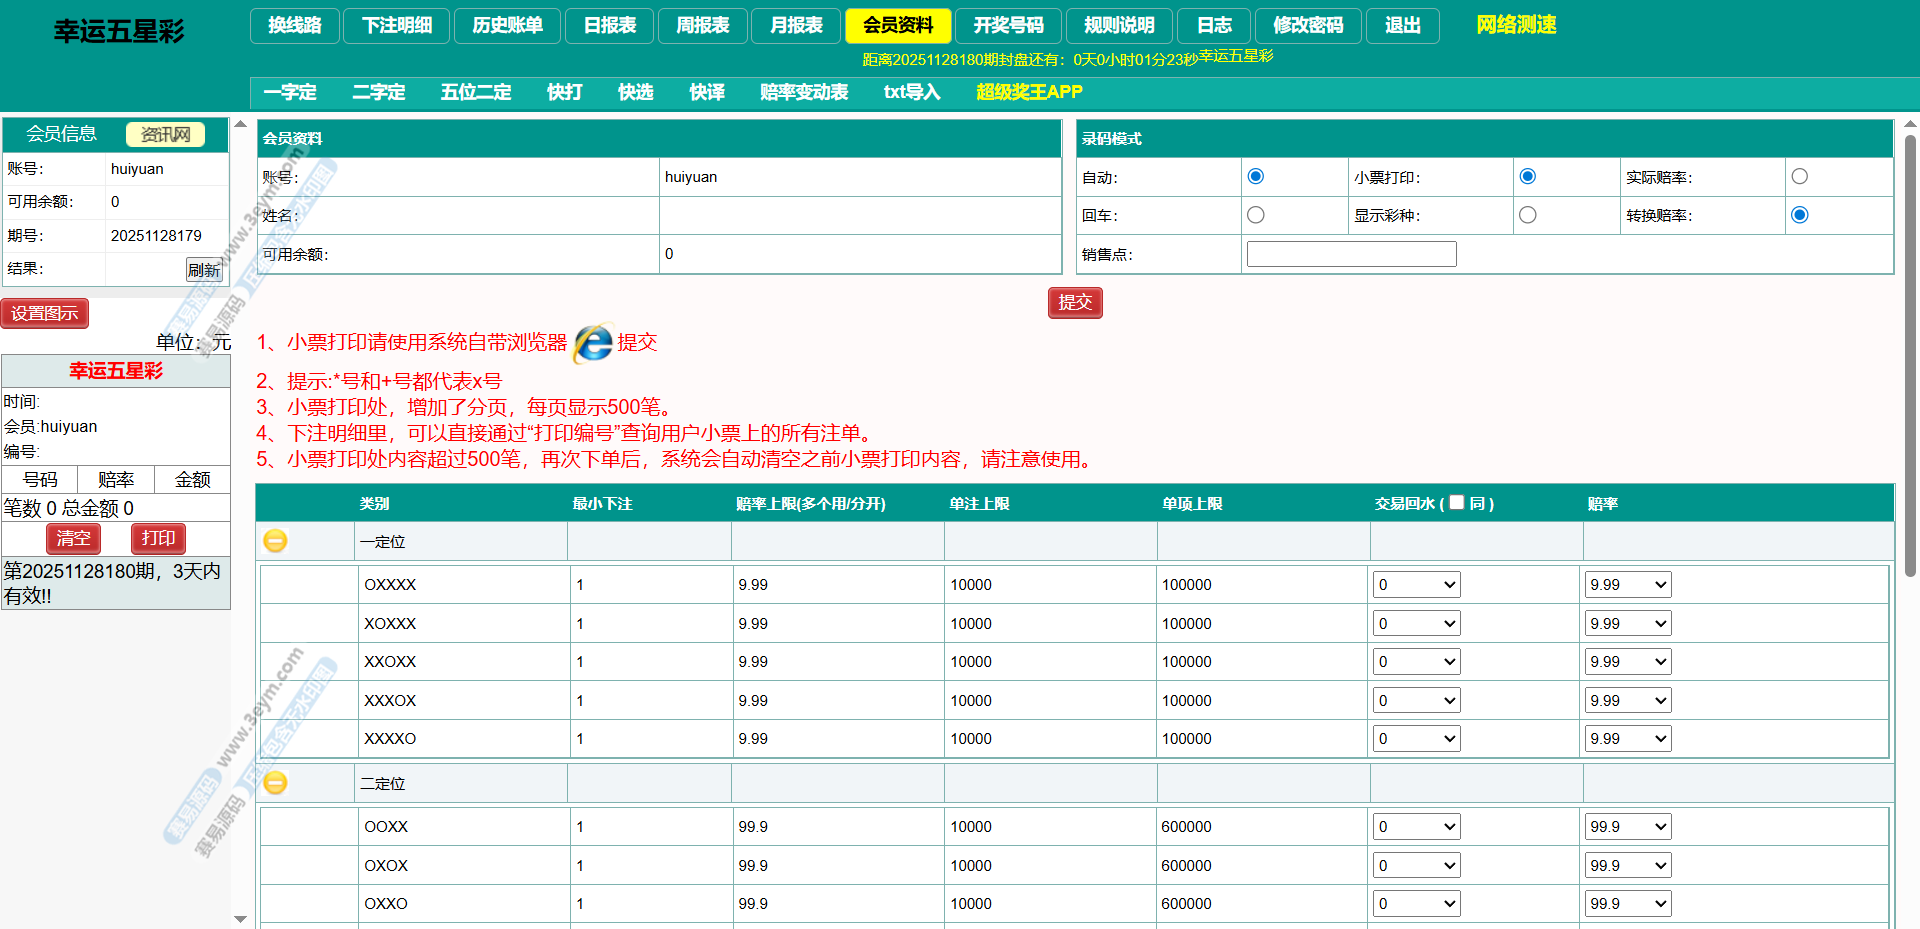Select the 回车 input mode radio
Screen dimensions: 1920x929
pyautogui.click(x=1256, y=215)
